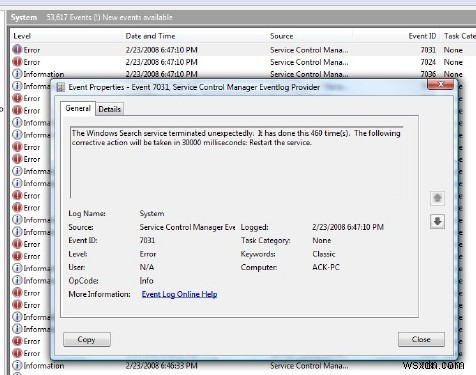Click the Copy button
The image size is (476, 375).
(87, 339)
